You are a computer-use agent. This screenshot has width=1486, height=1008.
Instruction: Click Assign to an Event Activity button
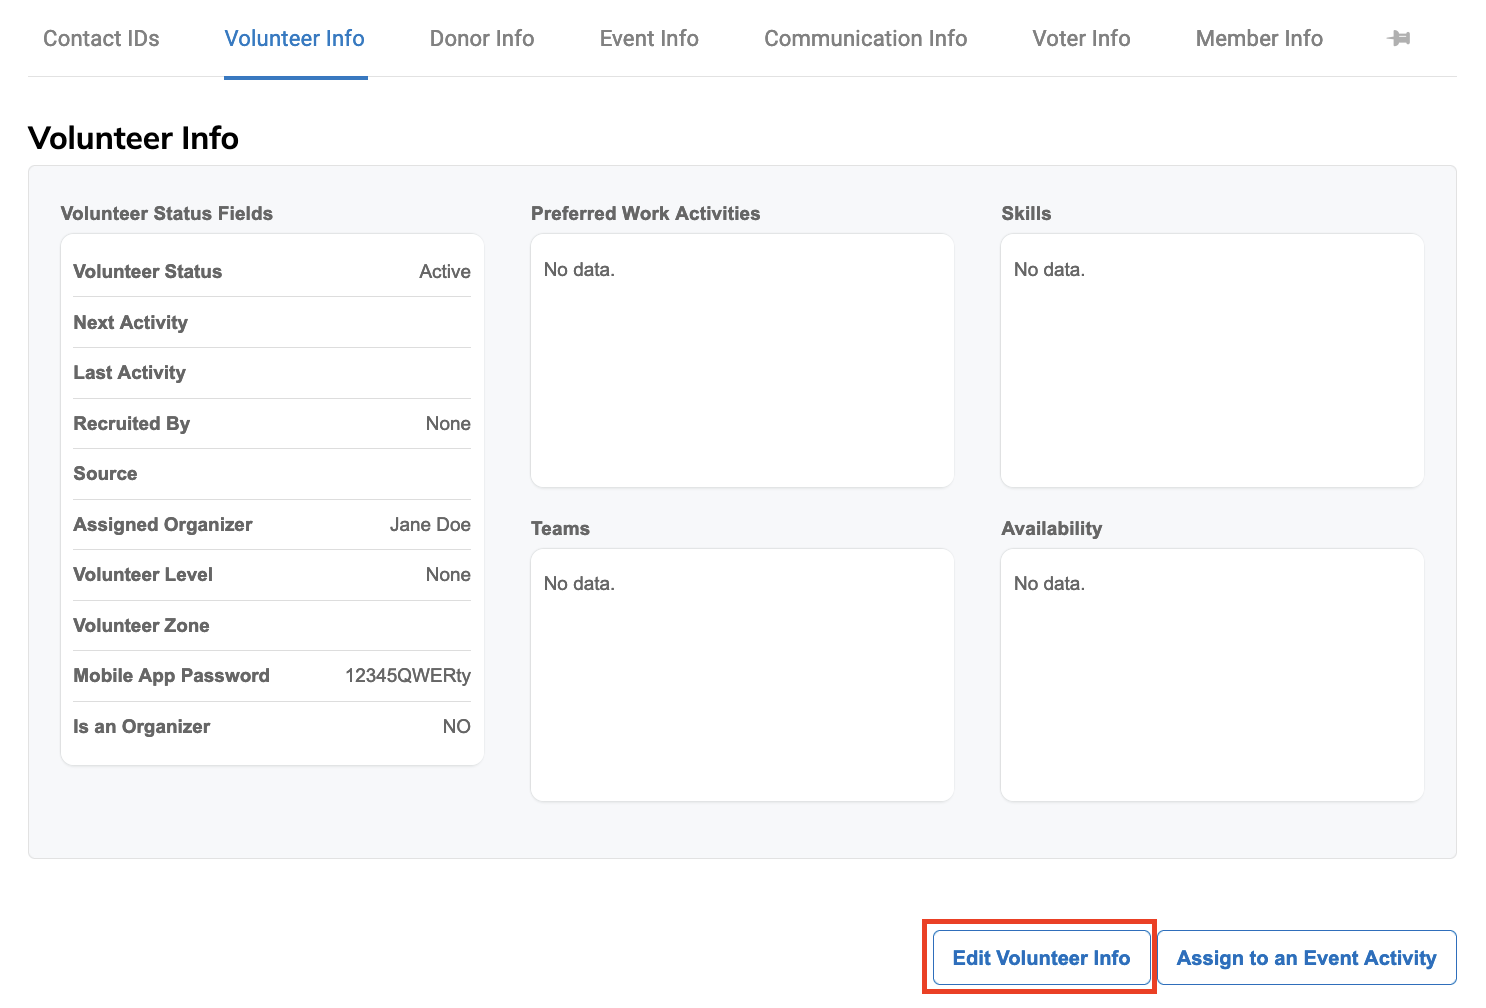pos(1306,958)
